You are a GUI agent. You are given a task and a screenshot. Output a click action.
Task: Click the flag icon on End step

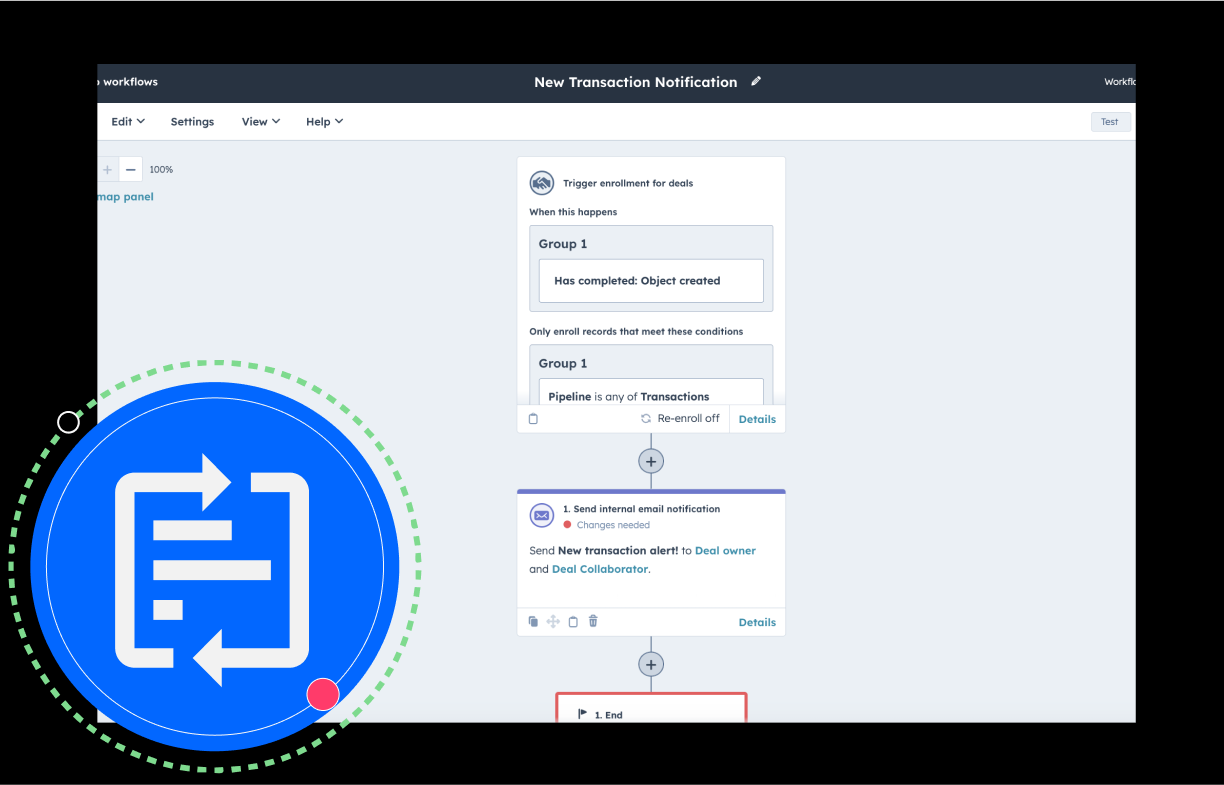tap(583, 714)
